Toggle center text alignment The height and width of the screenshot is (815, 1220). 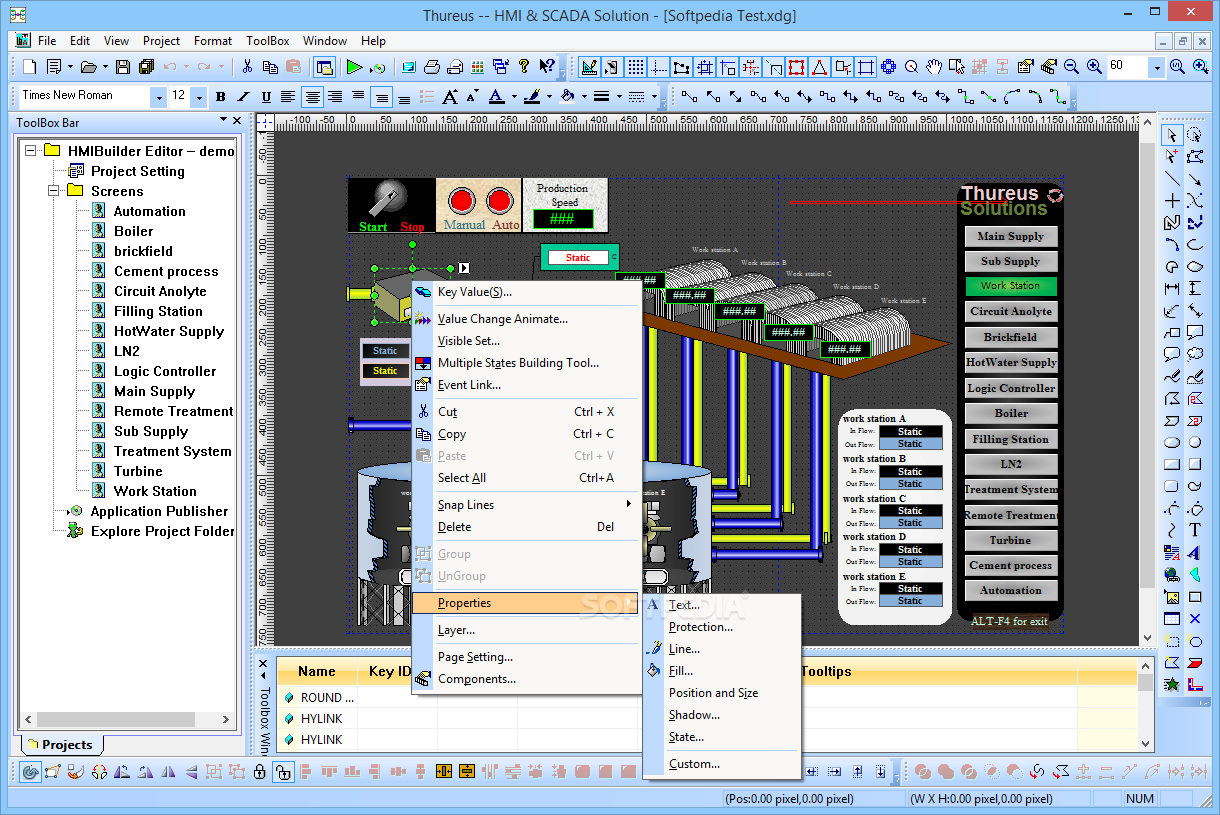click(312, 97)
